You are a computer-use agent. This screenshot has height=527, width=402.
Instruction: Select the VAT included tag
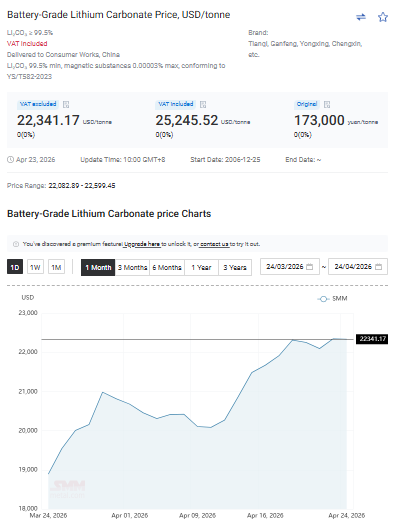(176, 104)
